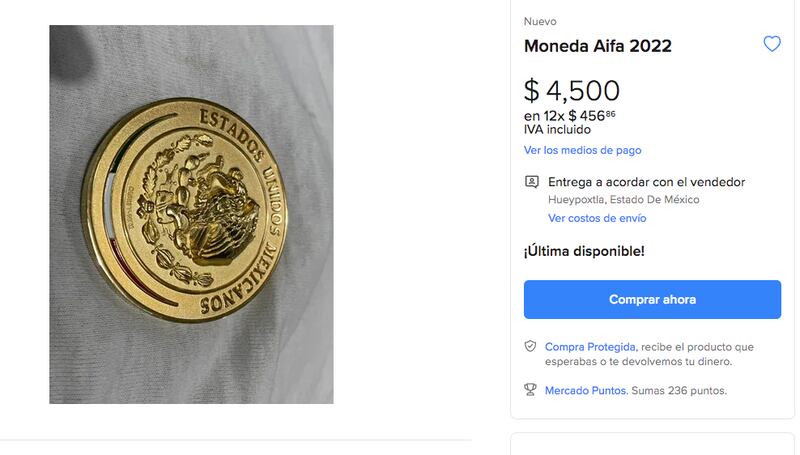Click the delivery person icon beside Entrega

(x=531, y=182)
